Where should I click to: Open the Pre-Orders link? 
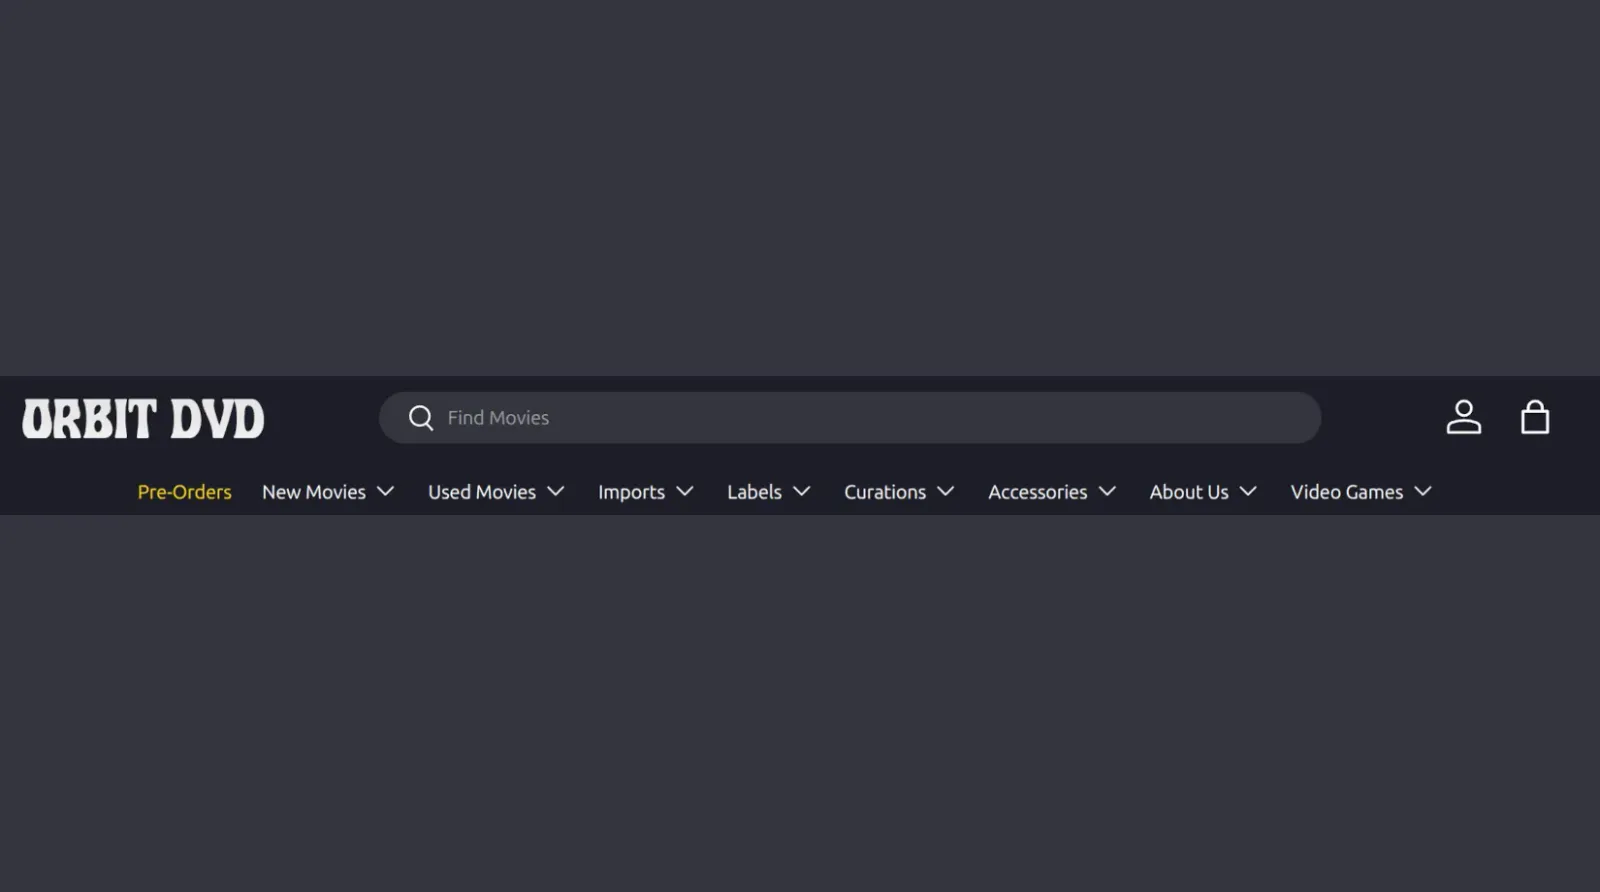point(184,492)
